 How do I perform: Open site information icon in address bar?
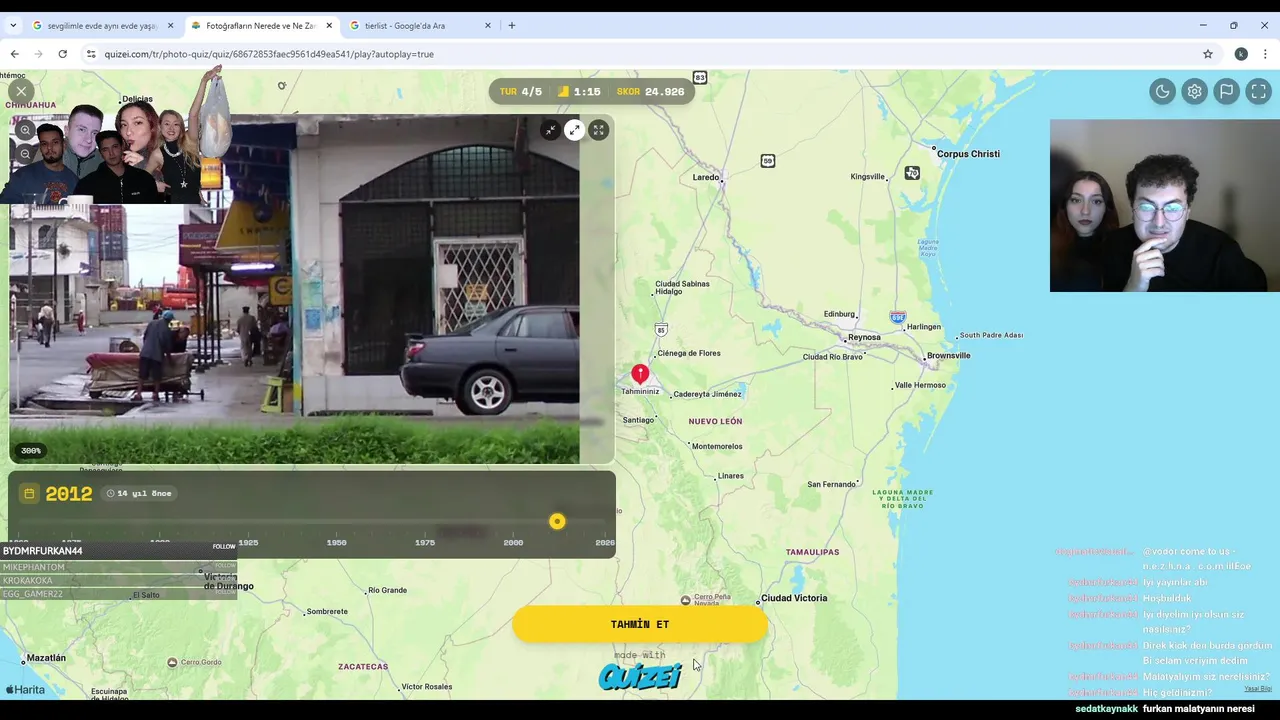point(91,54)
